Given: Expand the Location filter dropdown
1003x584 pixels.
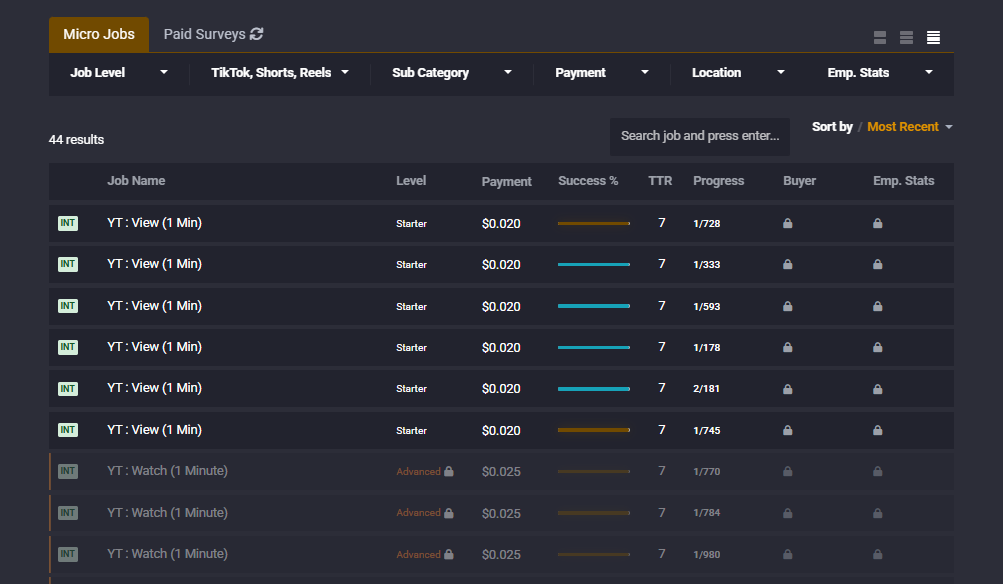Looking at the screenshot, I should pyautogui.click(x=738, y=73).
